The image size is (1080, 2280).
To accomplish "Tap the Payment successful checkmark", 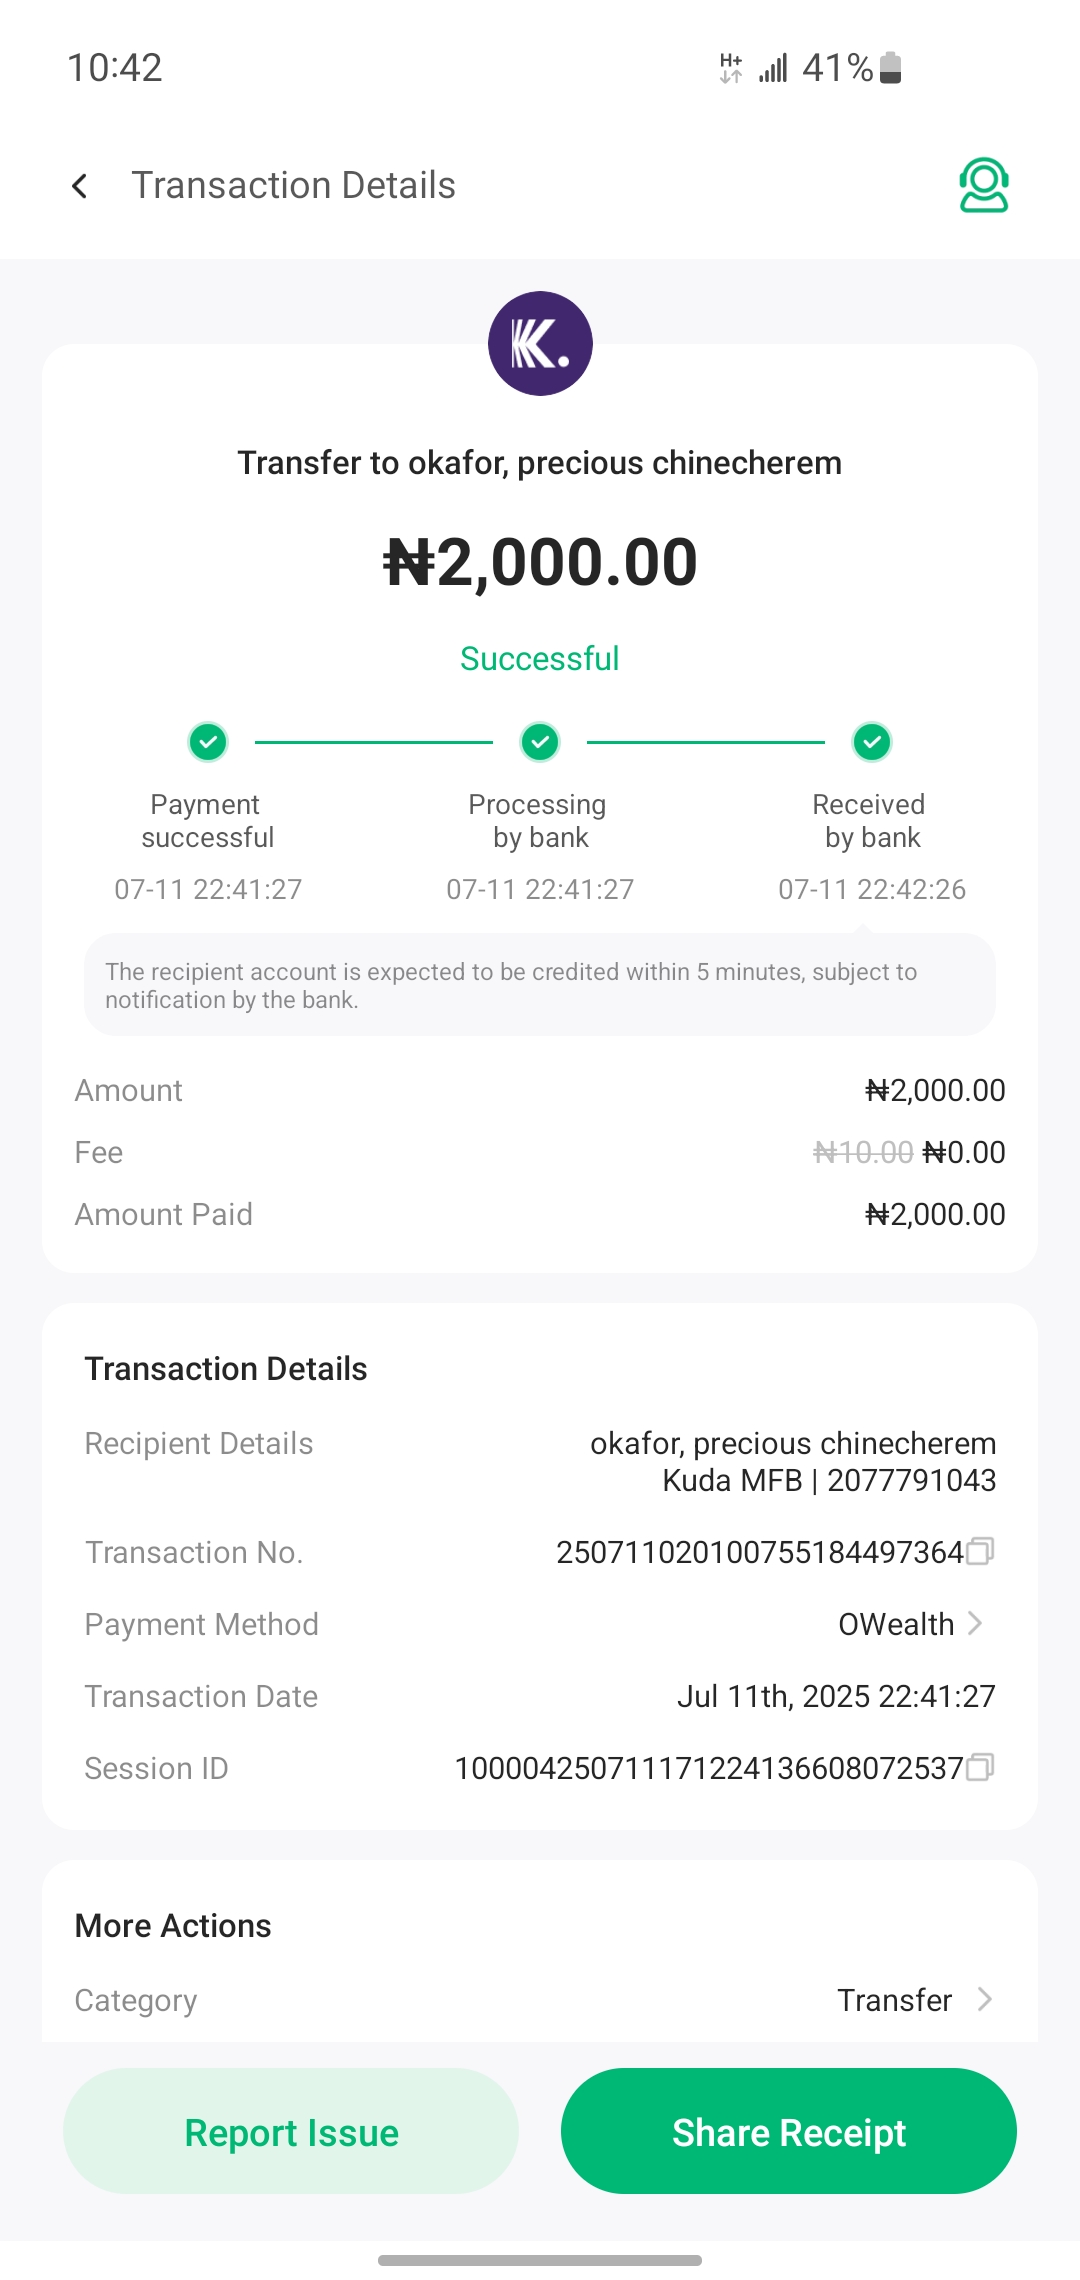I will 208,742.
